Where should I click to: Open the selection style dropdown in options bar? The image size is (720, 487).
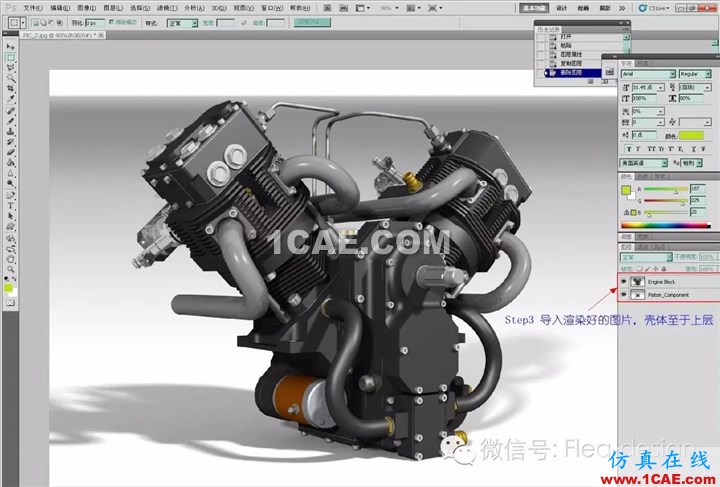183,23
